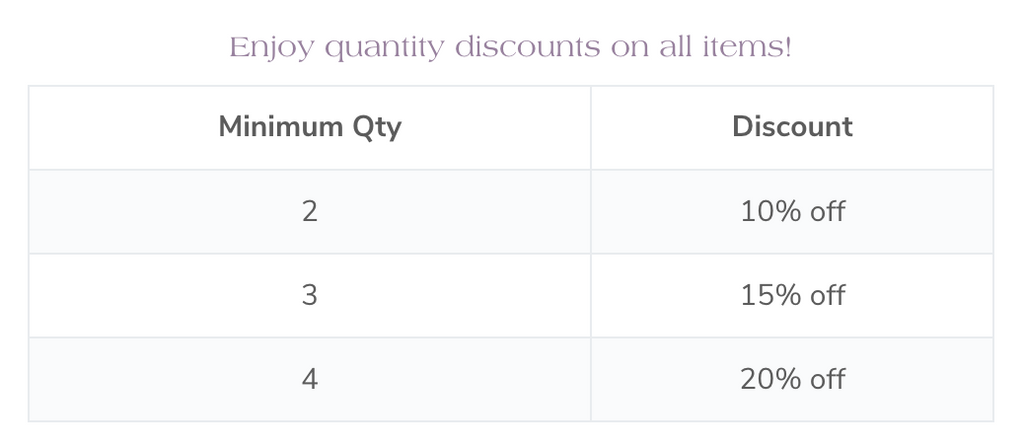Click the 'Enjoy quantity discounts' heading
The width and height of the screenshot is (1024, 448).
pos(511,48)
